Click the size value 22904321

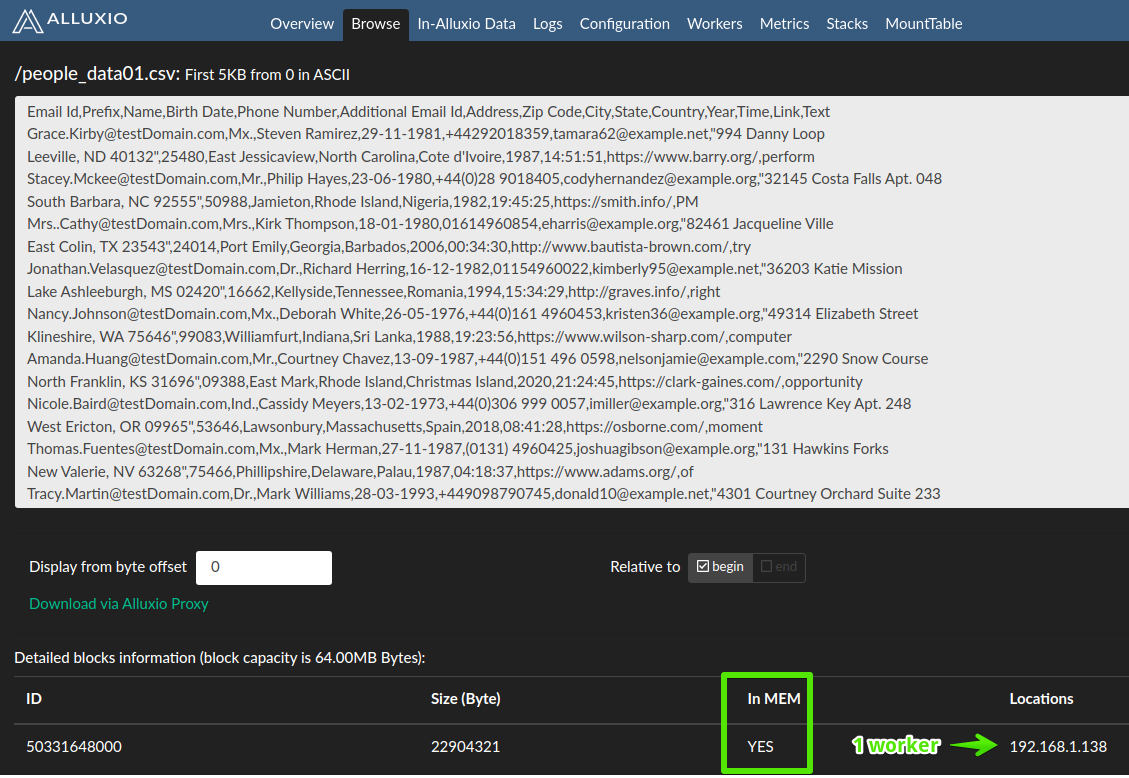click(465, 747)
